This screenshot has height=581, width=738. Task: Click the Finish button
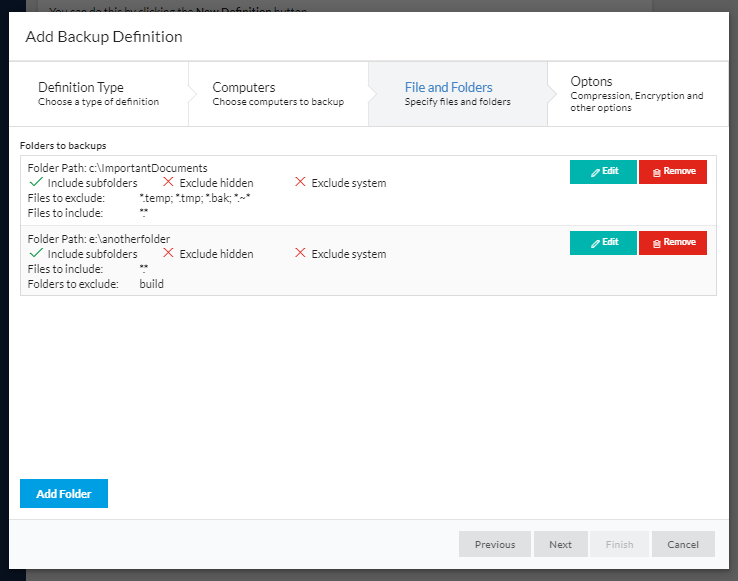click(x=619, y=544)
